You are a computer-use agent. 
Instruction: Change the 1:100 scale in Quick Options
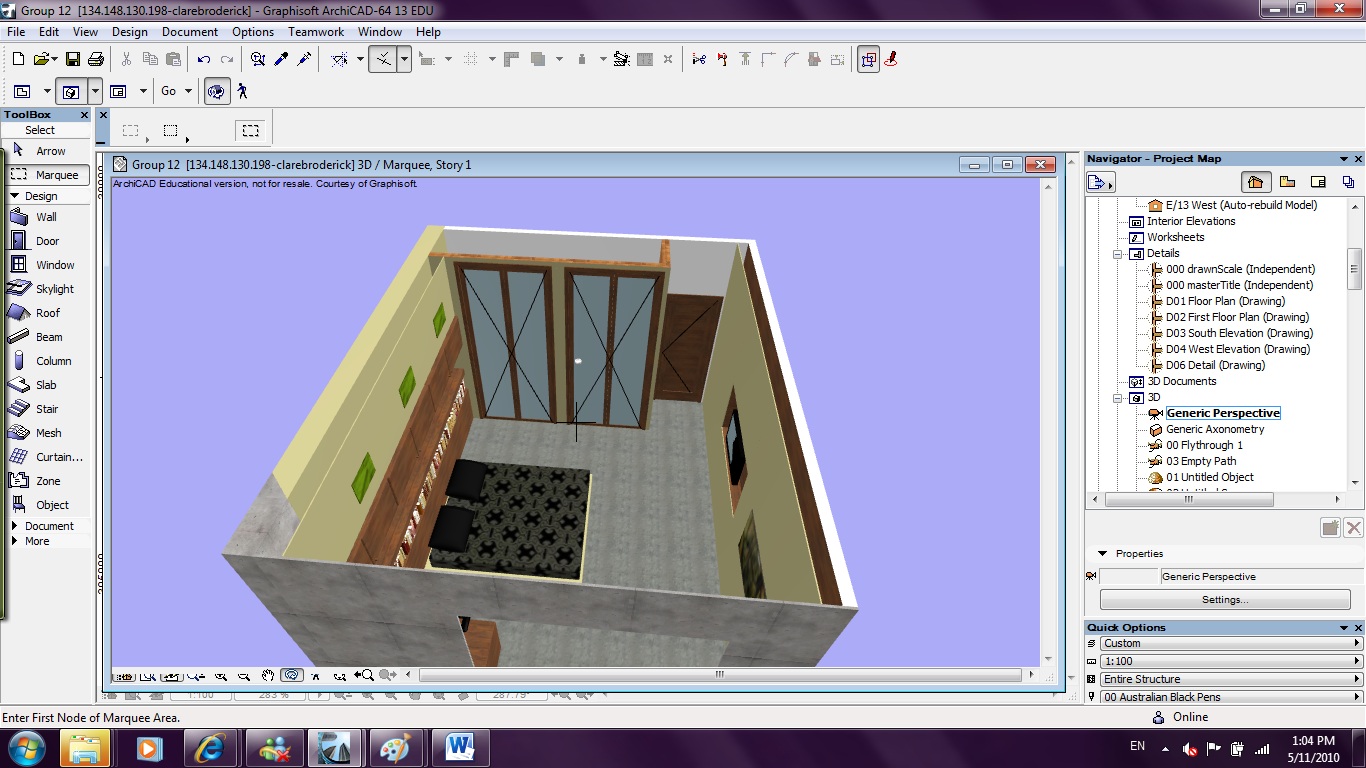point(1228,661)
